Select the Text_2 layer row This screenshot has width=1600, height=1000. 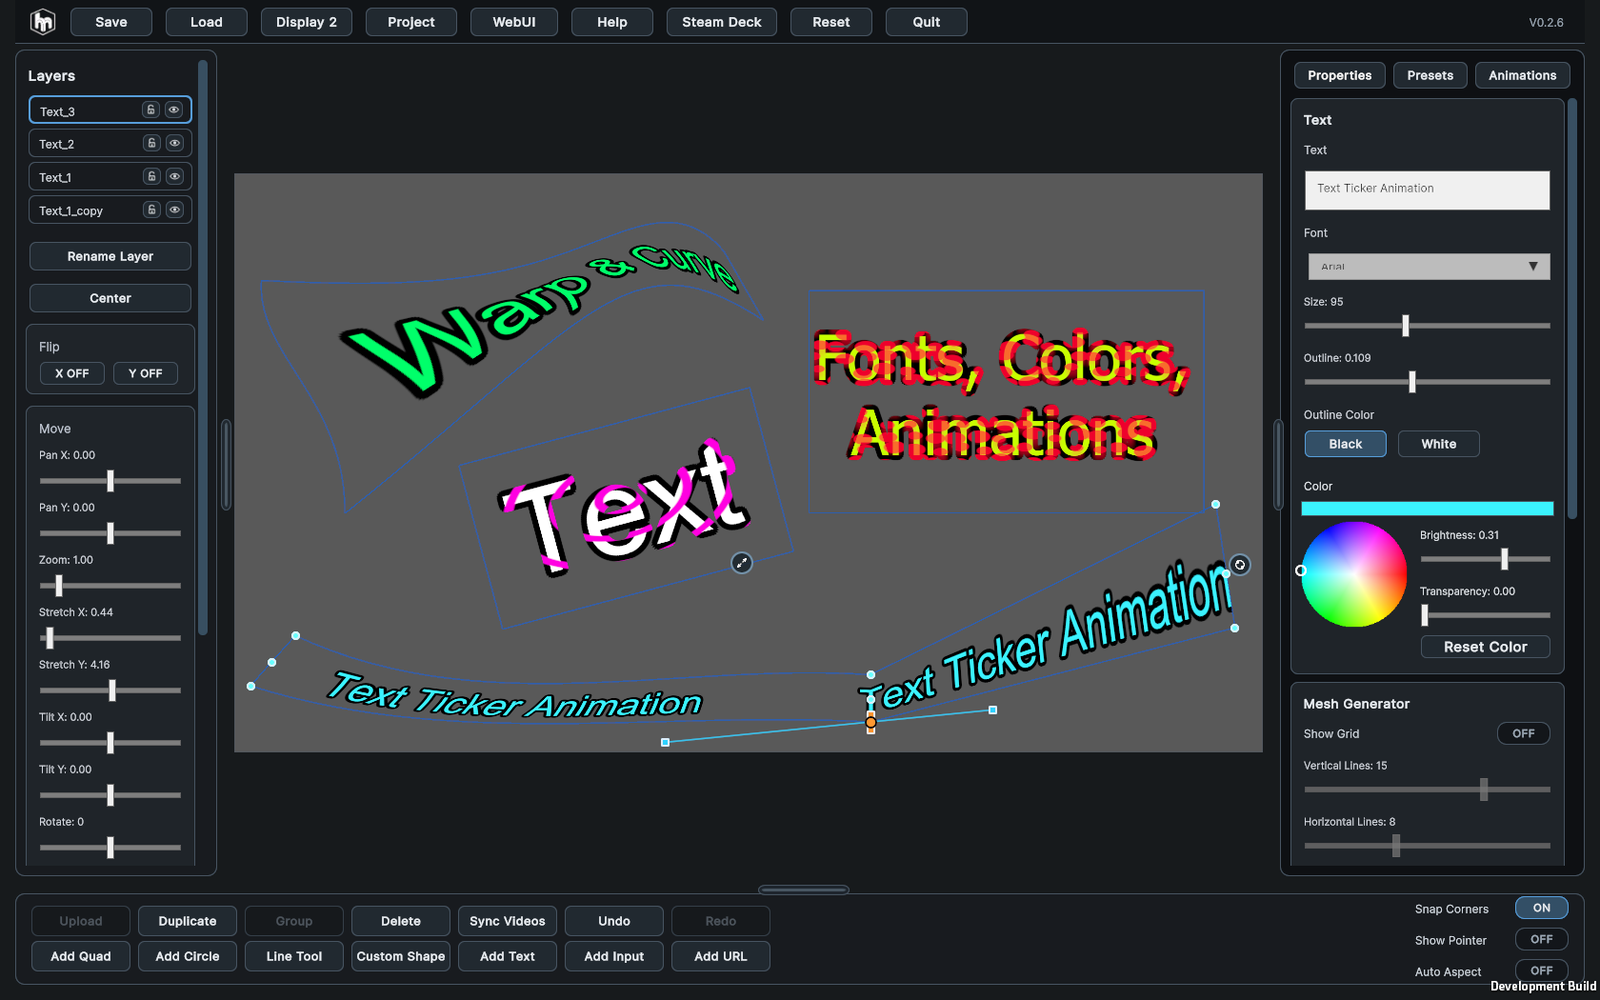[x=110, y=143]
